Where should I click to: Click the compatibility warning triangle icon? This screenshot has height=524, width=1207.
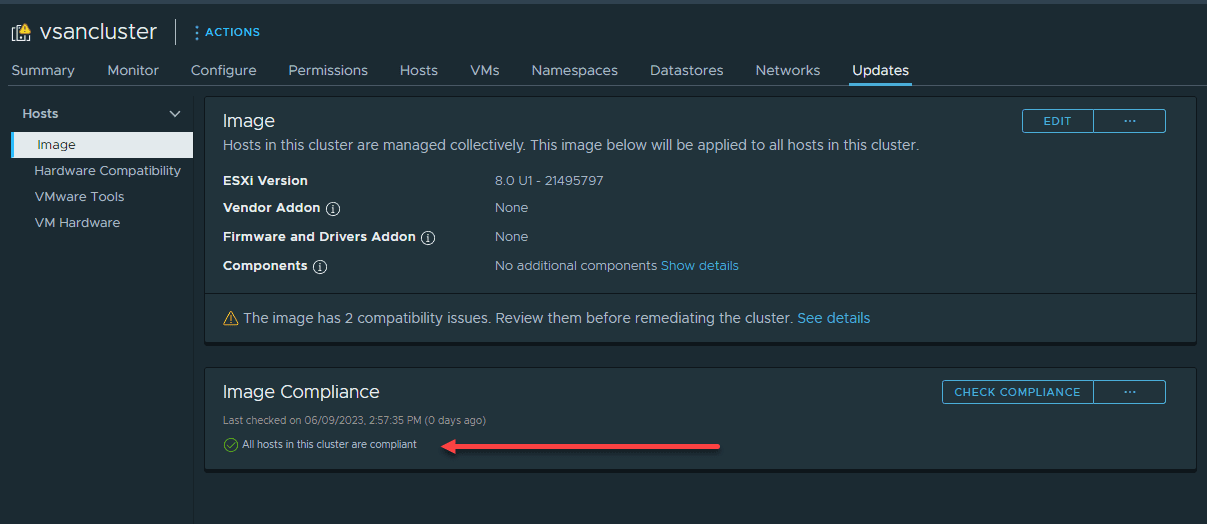click(x=231, y=319)
